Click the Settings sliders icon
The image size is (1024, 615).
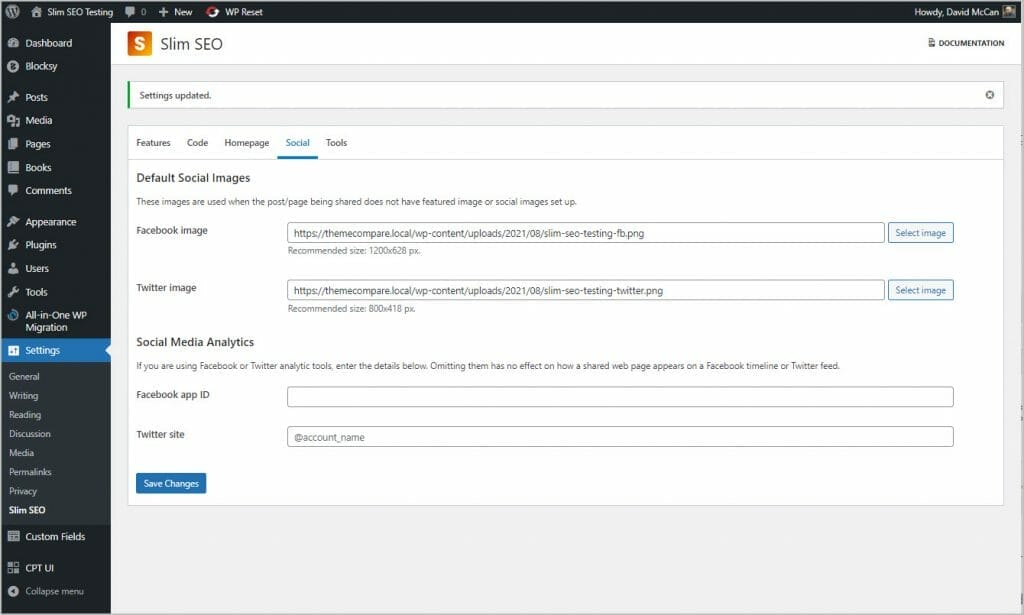[13, 351]
